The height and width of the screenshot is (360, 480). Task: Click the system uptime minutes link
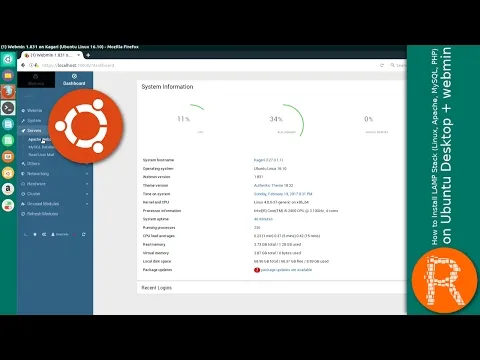coord(263,219)
